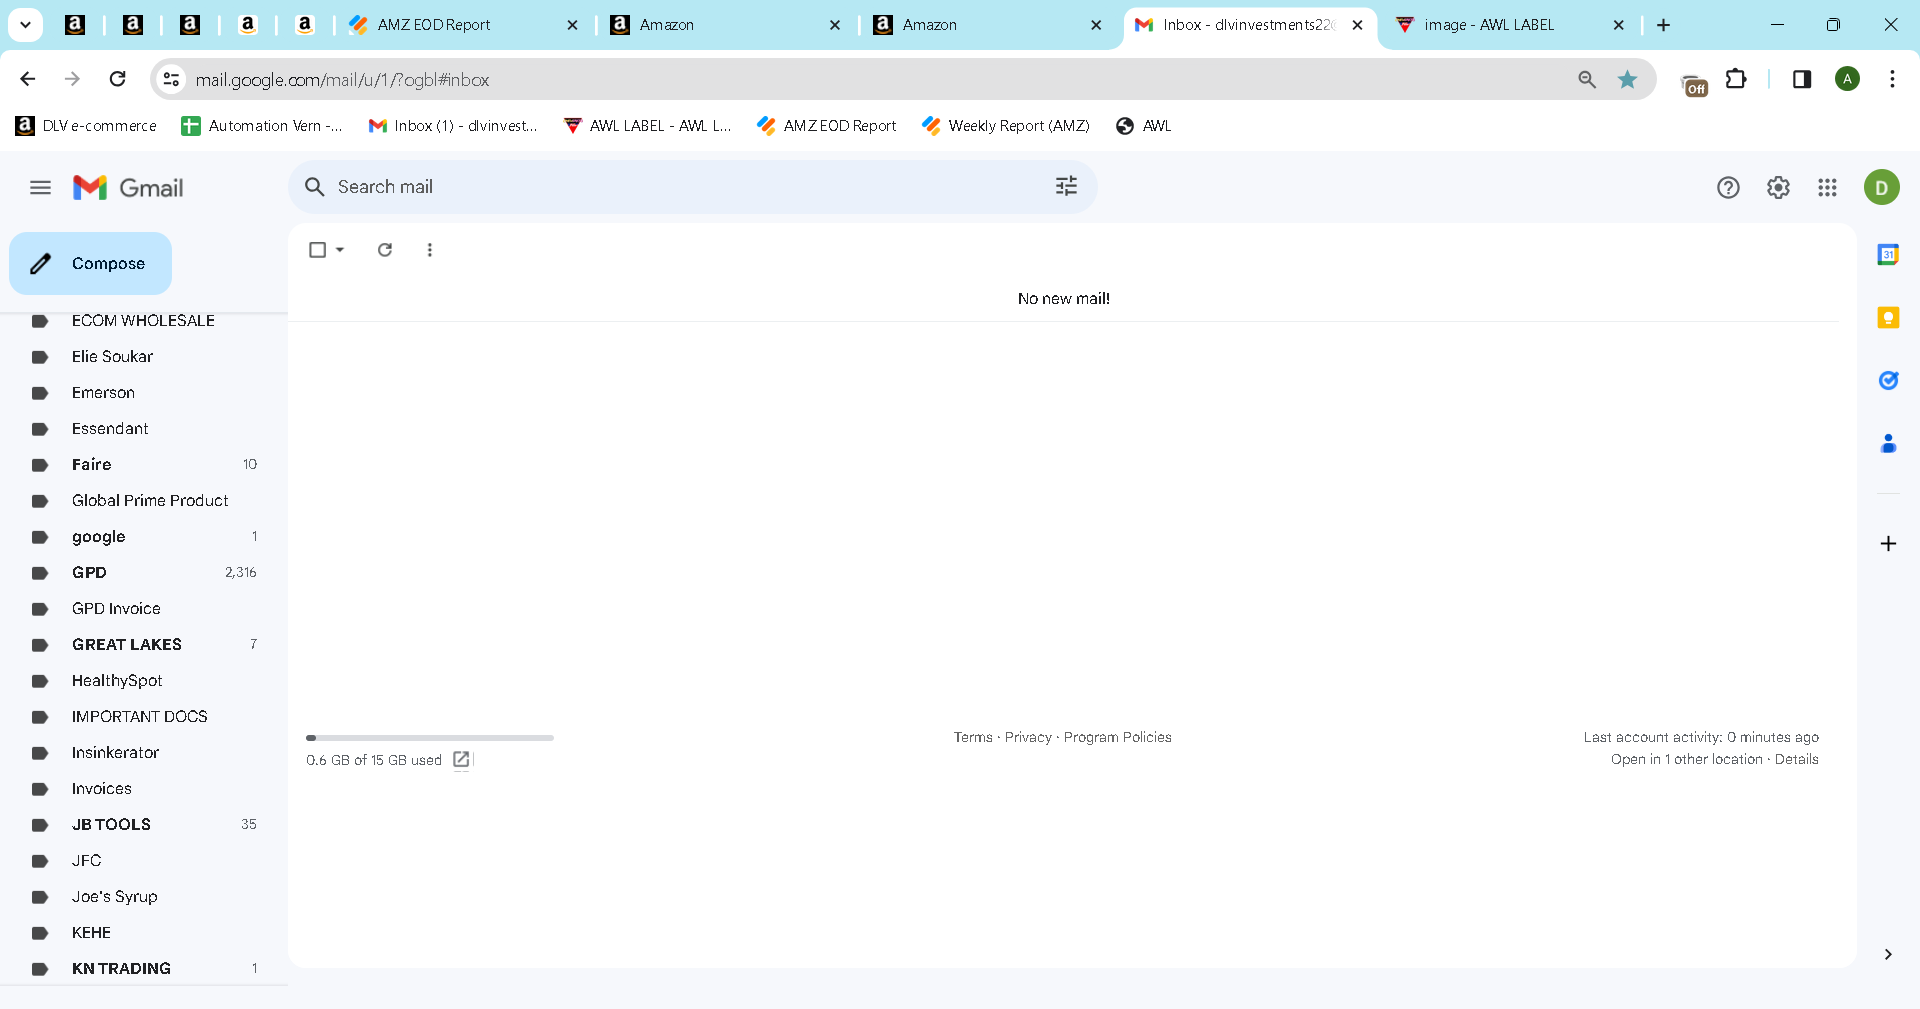Viewport: 1920px width, 1009px height.
Task: Open Google Contacts side panel icon
Action: click(1888, 443)
